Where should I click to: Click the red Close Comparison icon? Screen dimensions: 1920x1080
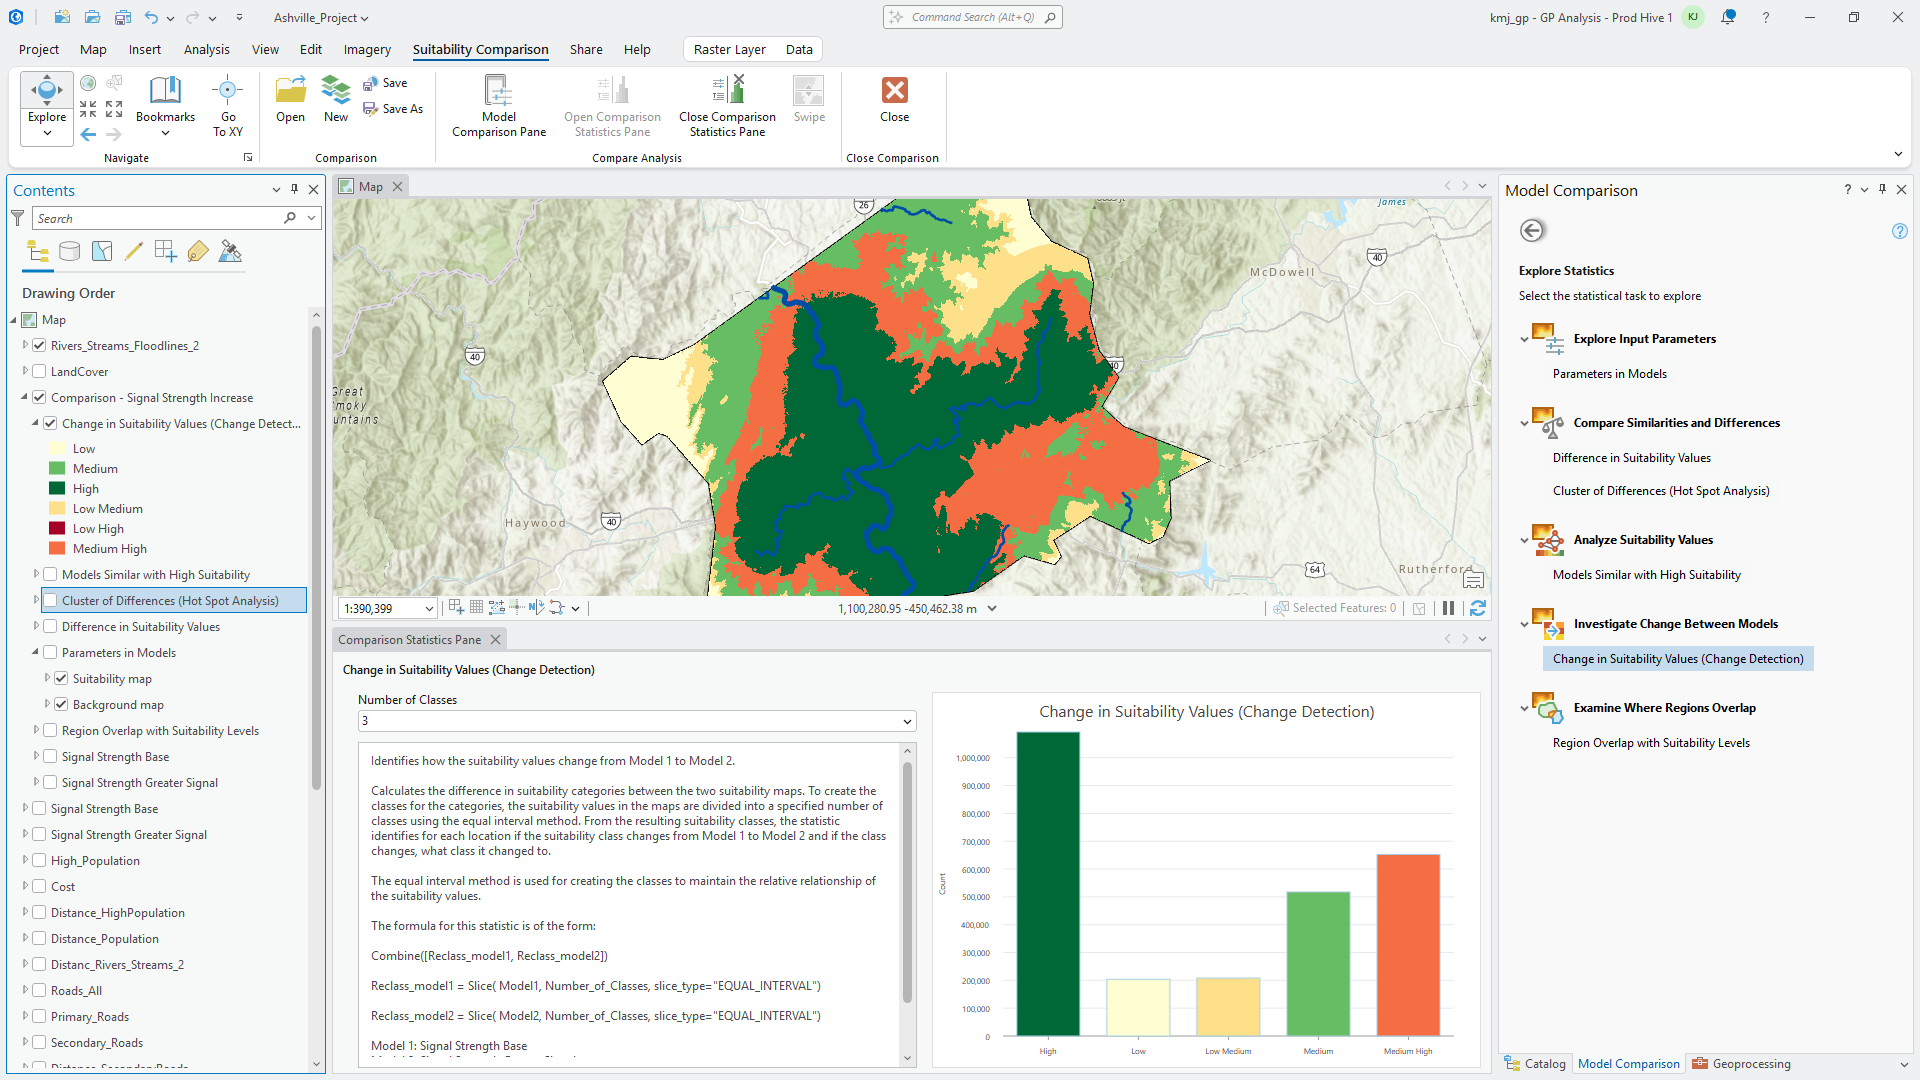click(x=895, y=90)
